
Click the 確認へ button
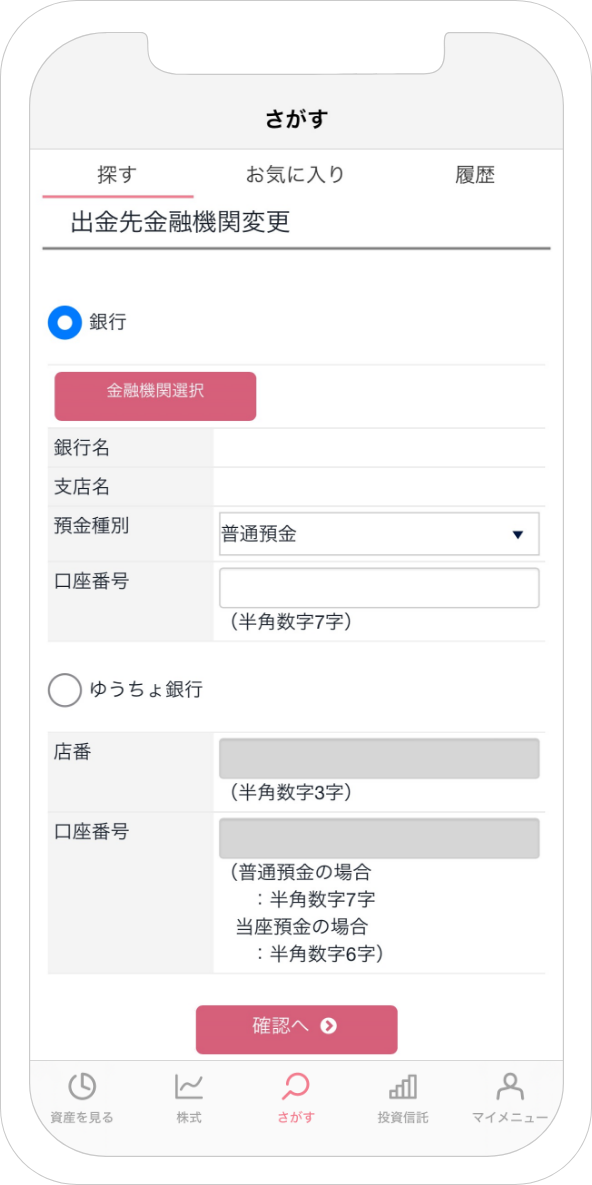(x=296, y=1029)
